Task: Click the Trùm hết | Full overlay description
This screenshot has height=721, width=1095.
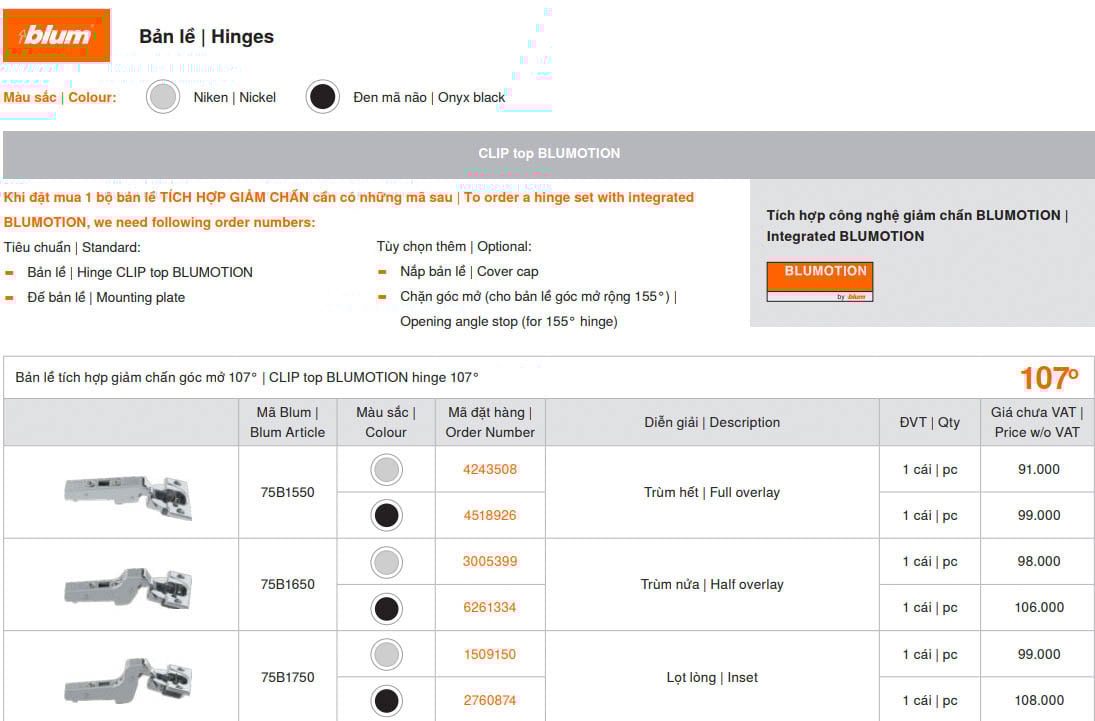Action: point(712,493)
